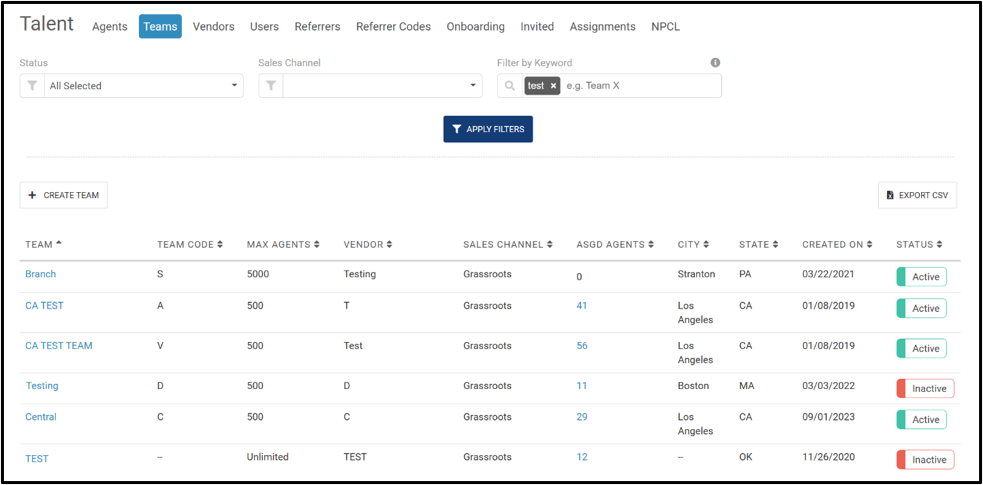This screenshot has width=983, height=485.
Task: Remove the 'test' keyword tag
Action: (x=553, y=86)
